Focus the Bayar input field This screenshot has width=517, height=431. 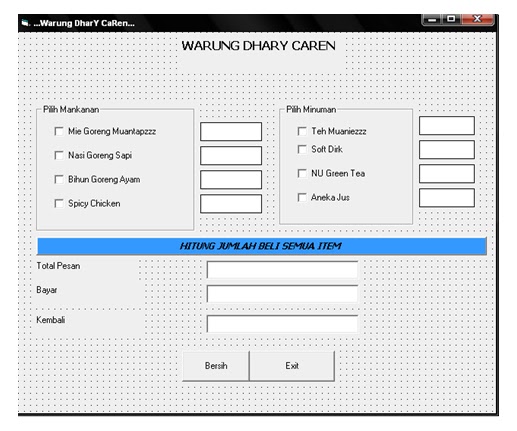tap(282, 294)
